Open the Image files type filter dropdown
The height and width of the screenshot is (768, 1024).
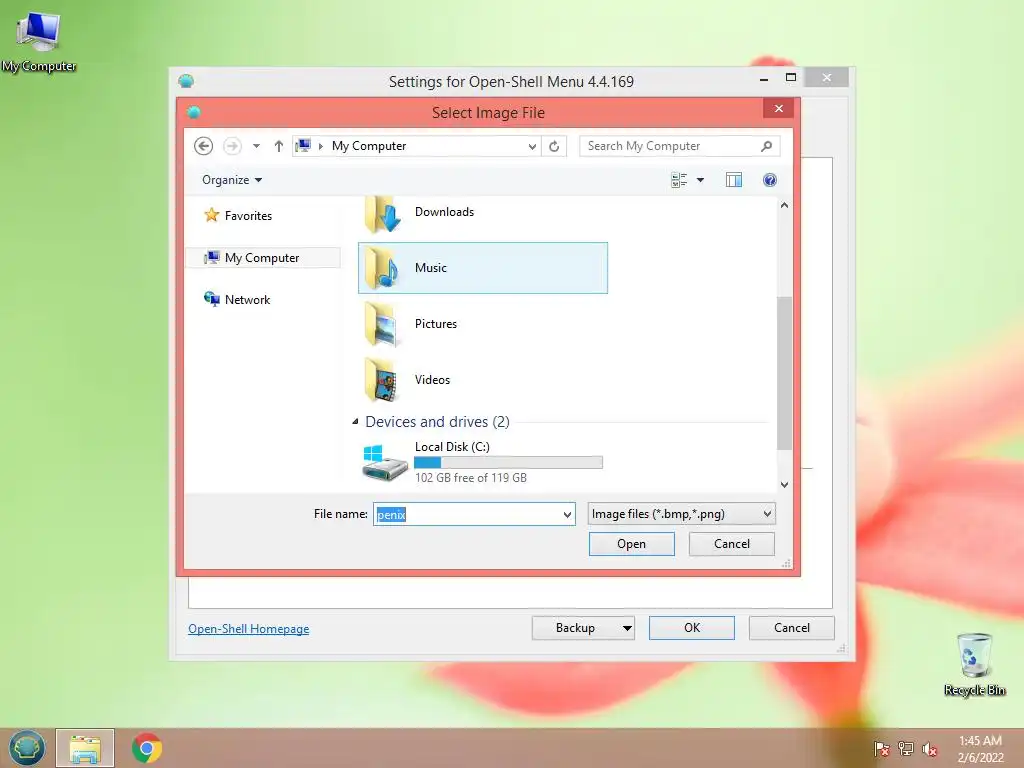(681, 514)
